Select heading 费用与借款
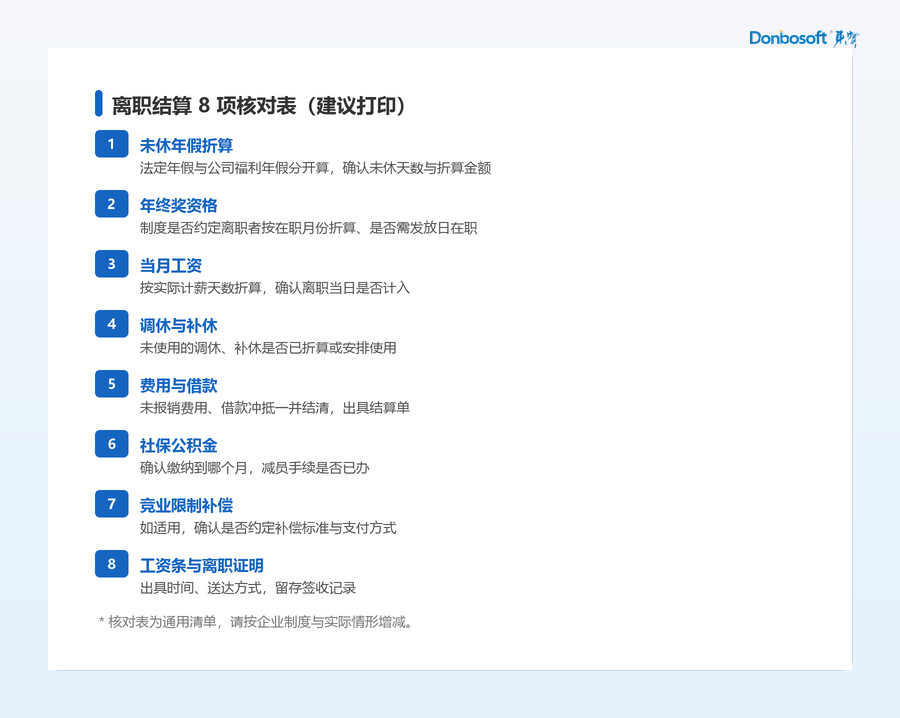The width and height of the screenshot is (900, 718). click(179, 386)
